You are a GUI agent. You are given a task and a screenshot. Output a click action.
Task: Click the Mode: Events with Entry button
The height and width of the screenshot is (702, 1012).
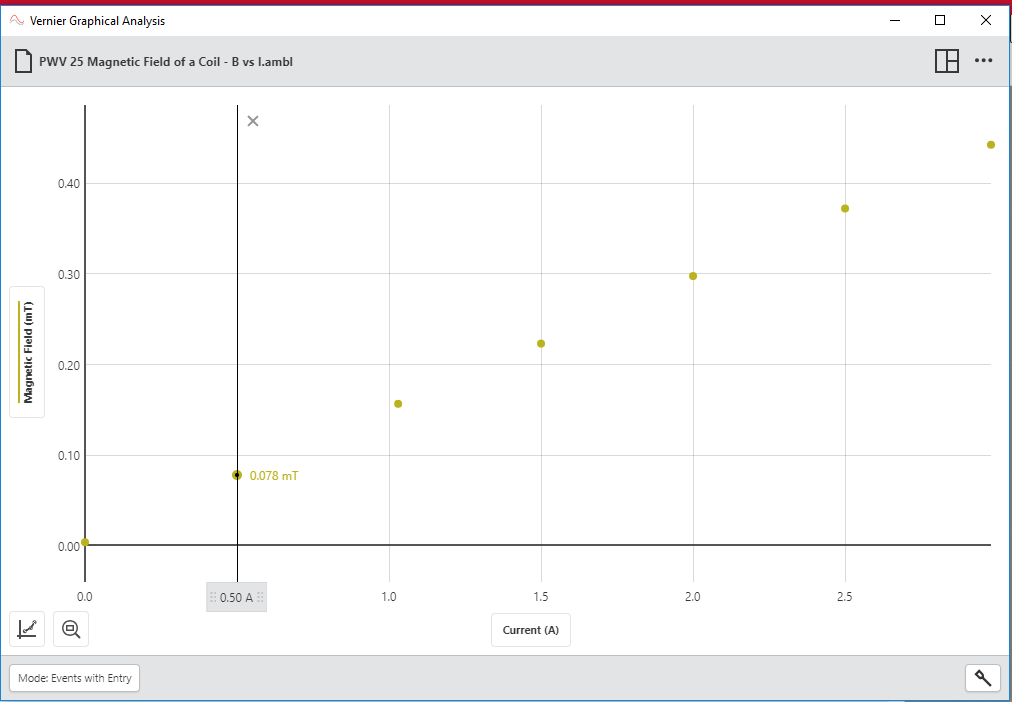[x=74, y=677]
